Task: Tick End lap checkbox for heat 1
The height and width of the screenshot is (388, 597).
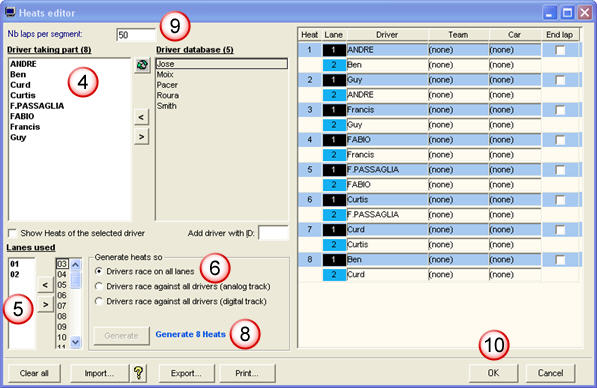Action: (560, 50)
